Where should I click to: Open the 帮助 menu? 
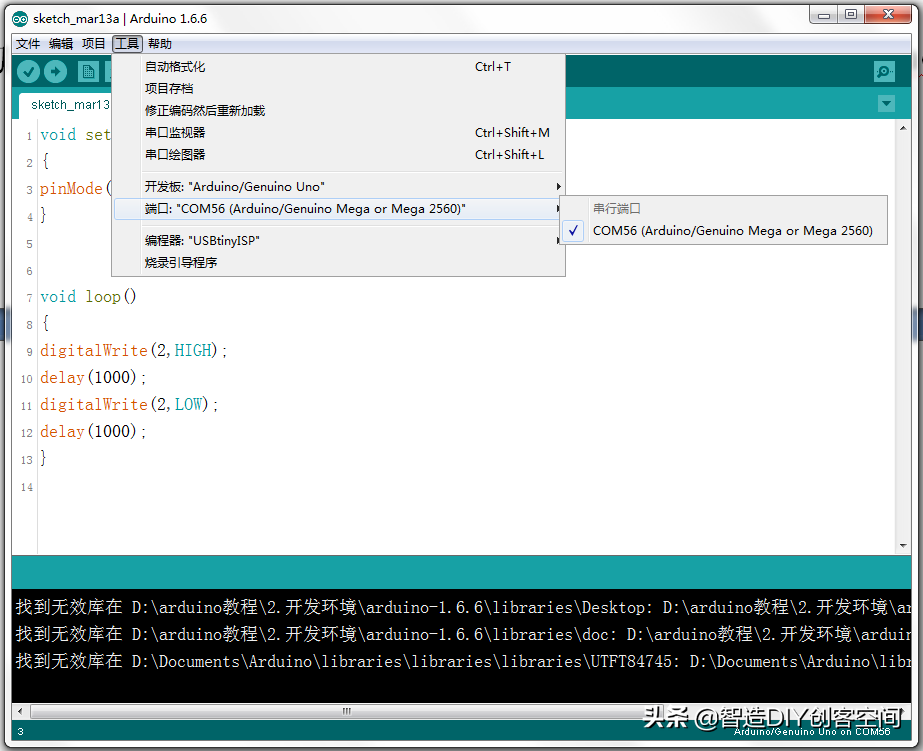click(160, 44)
